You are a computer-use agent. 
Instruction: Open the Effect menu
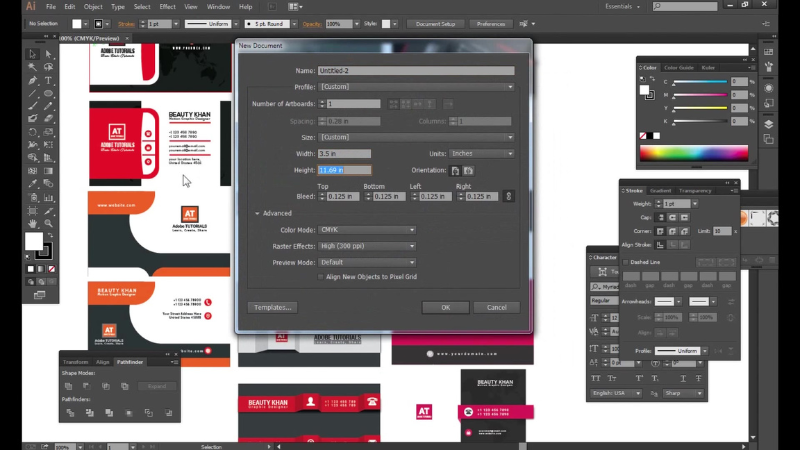tap(167, 7)
